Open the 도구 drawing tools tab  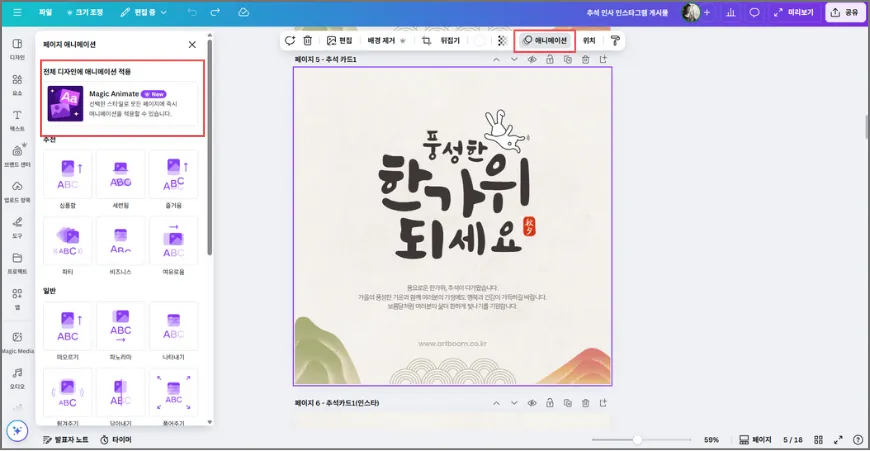pyautogui.click(x=17, y=227)
